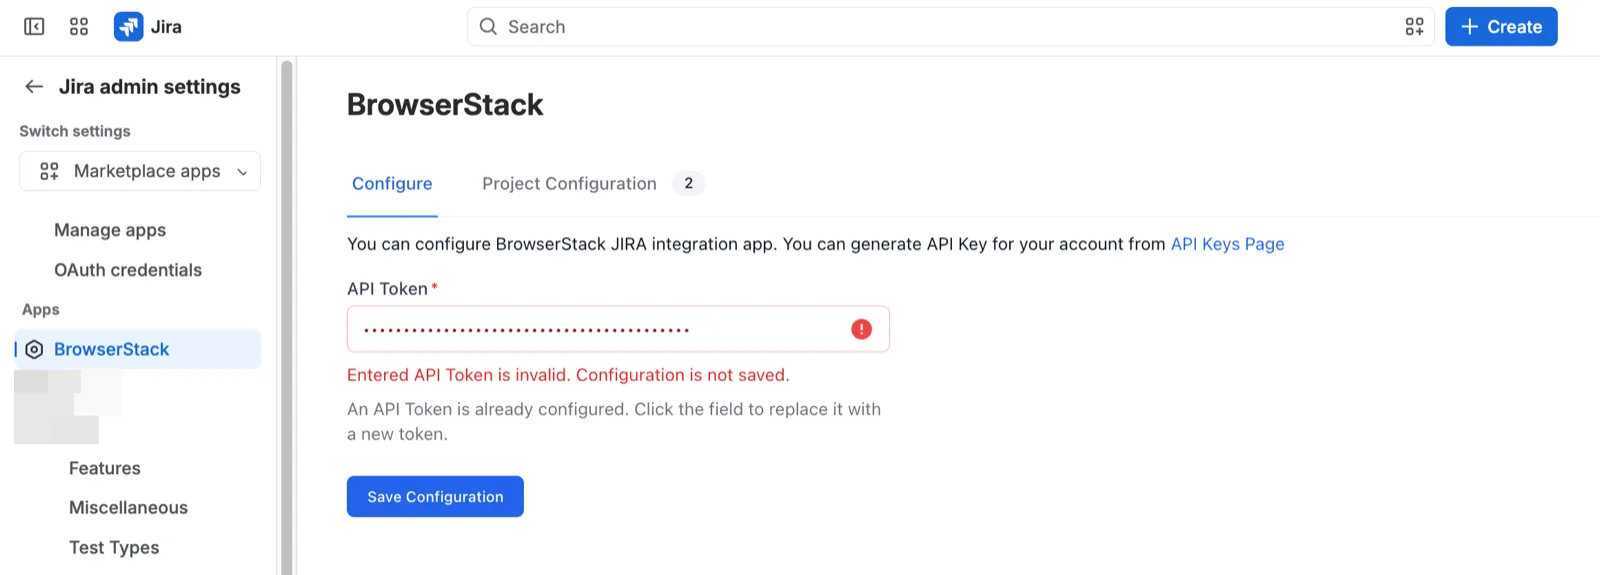This screenshot has width=1600, height=575.
Task: Open the apps icon inside search bar
Action: (x=1414, y=27)
